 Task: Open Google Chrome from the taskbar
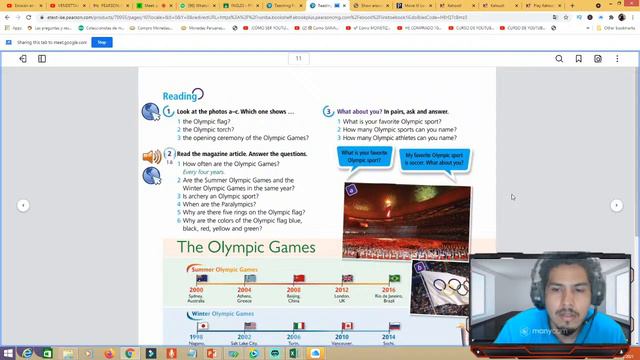pos(130,353)
